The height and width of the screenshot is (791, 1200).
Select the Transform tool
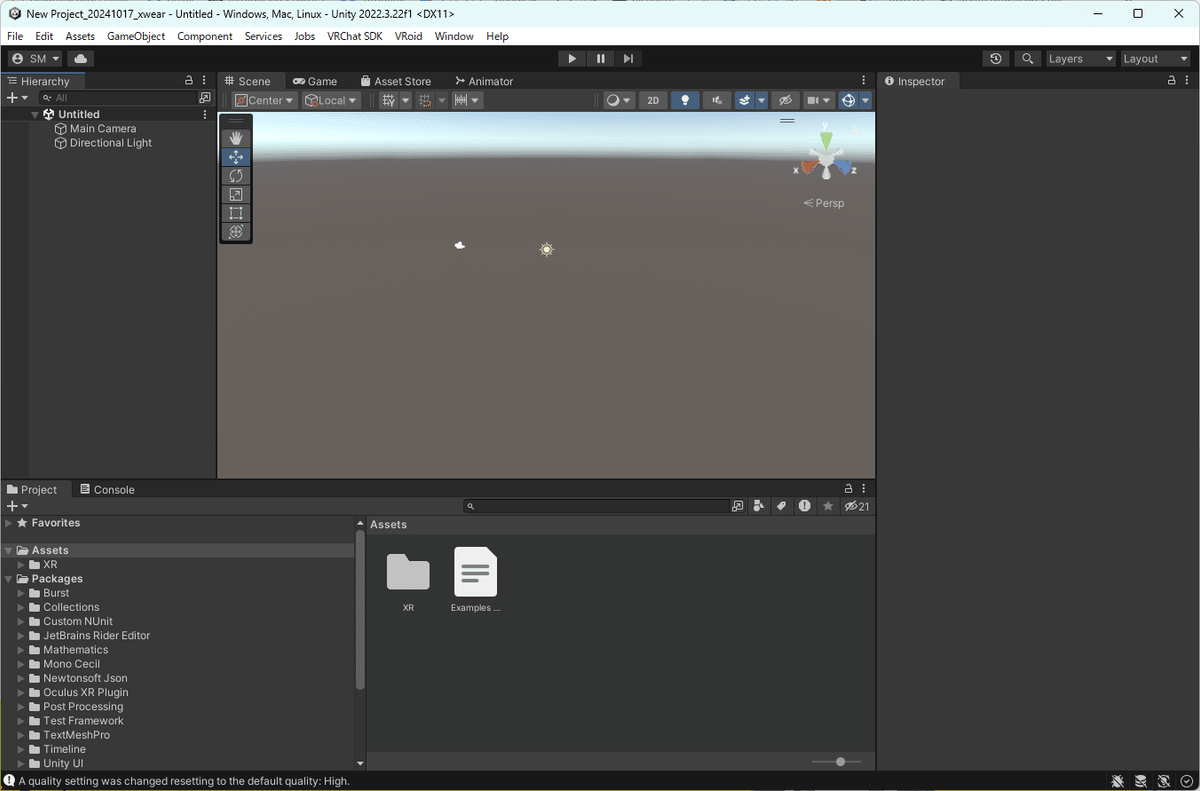click(x=236, y=232)
